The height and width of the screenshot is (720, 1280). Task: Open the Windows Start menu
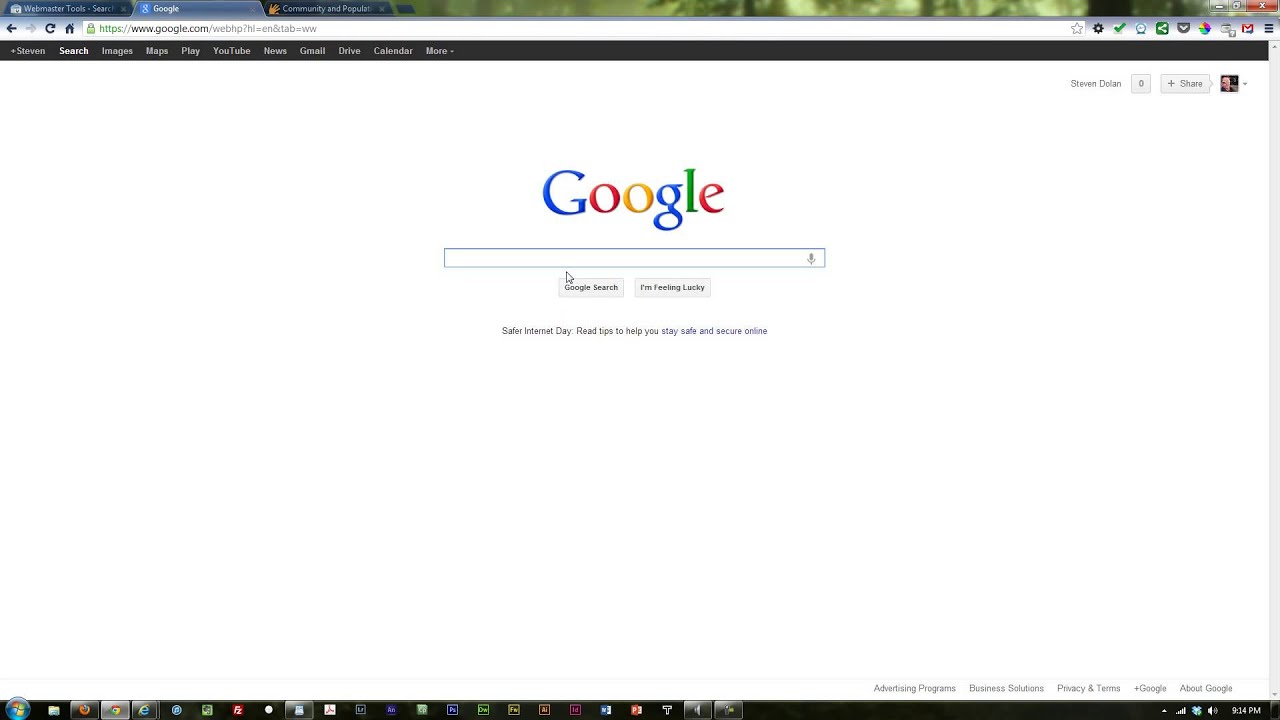17,710
